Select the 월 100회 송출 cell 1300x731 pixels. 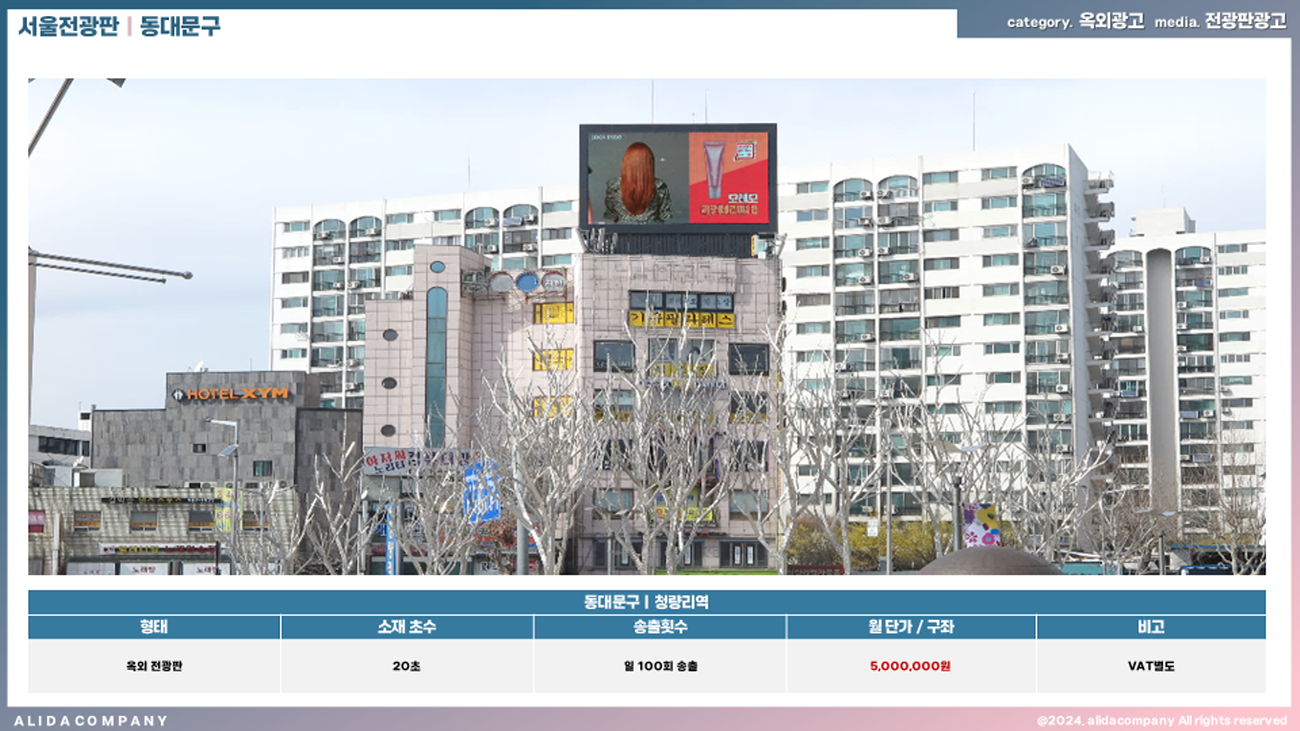pyautogui.click(x=659, y=666)
